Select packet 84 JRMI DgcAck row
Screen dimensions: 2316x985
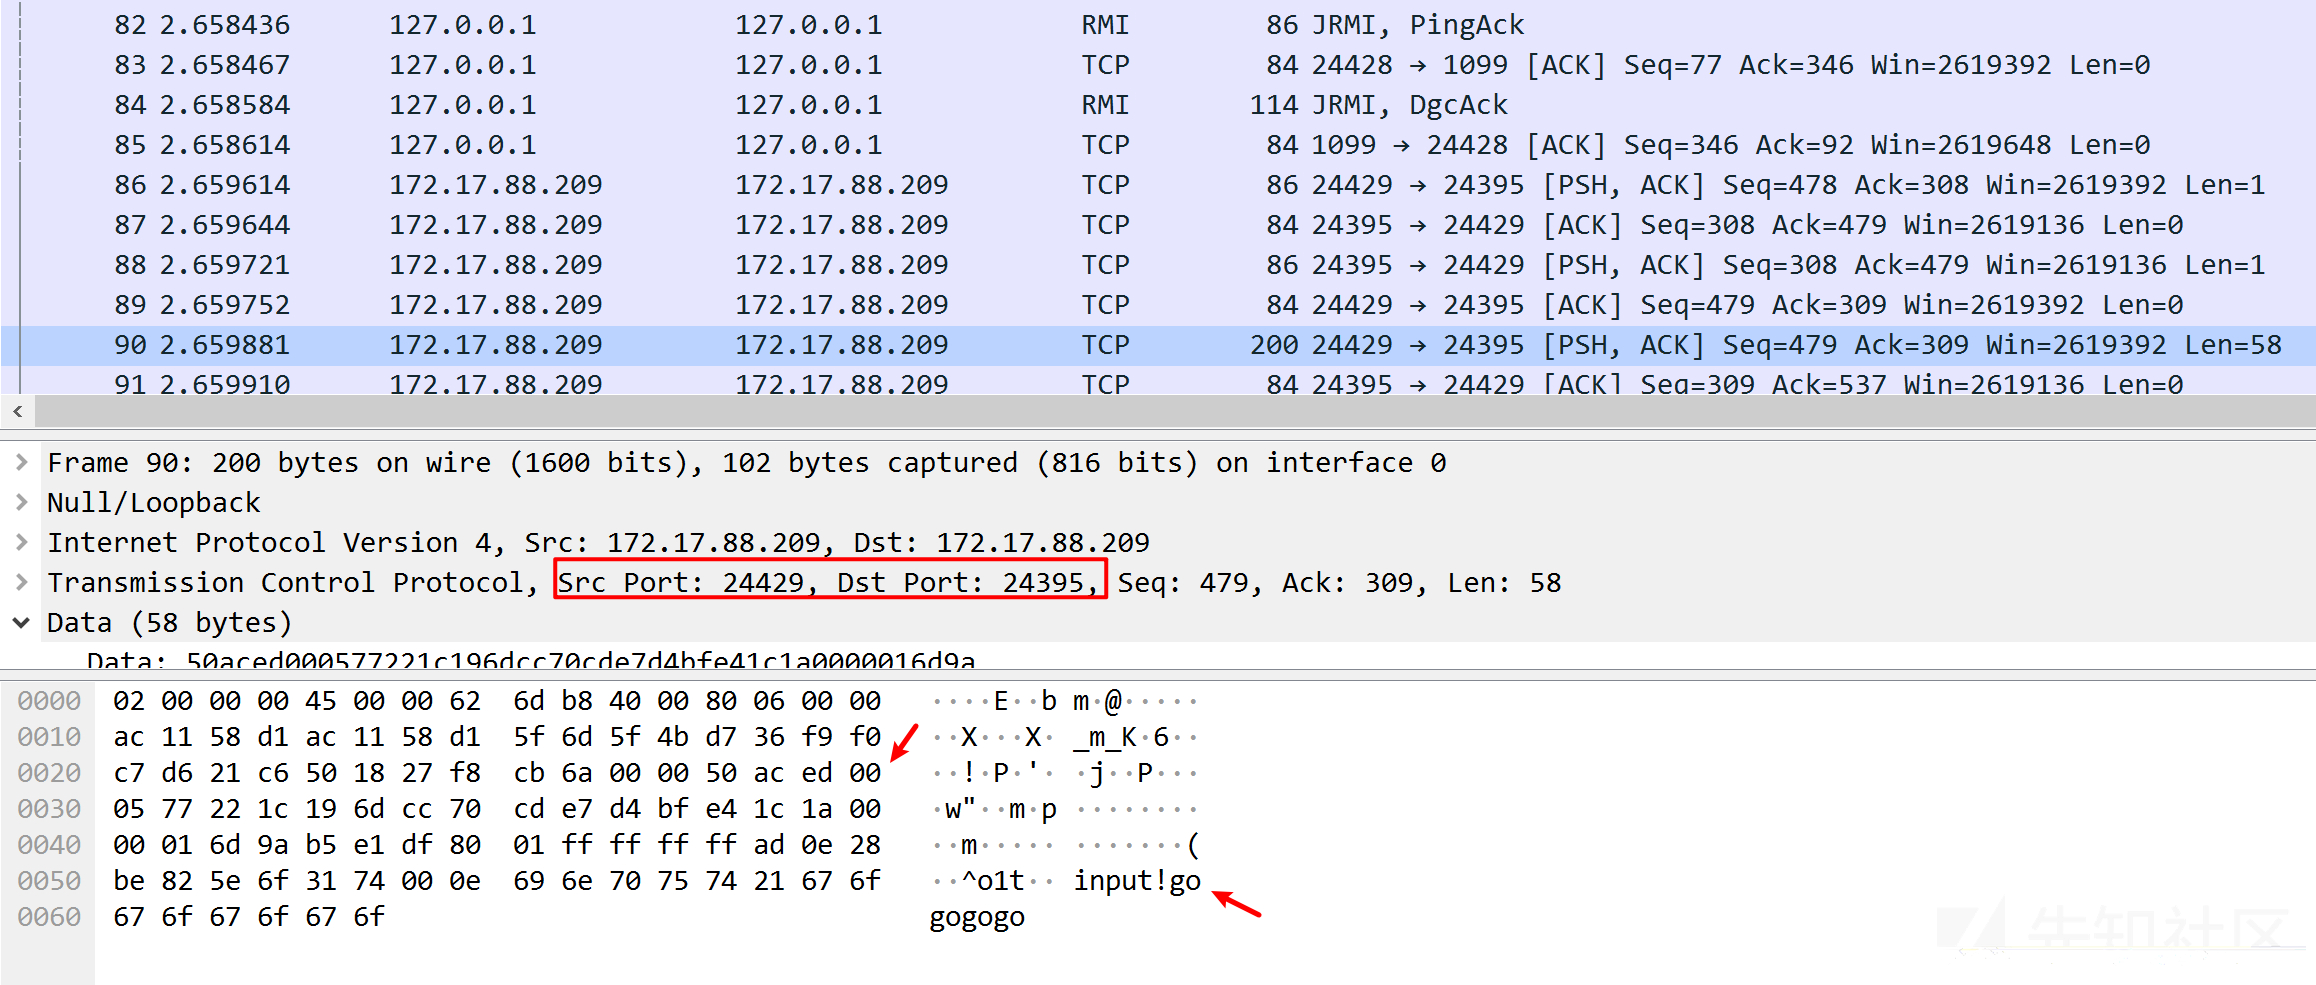1158,104
